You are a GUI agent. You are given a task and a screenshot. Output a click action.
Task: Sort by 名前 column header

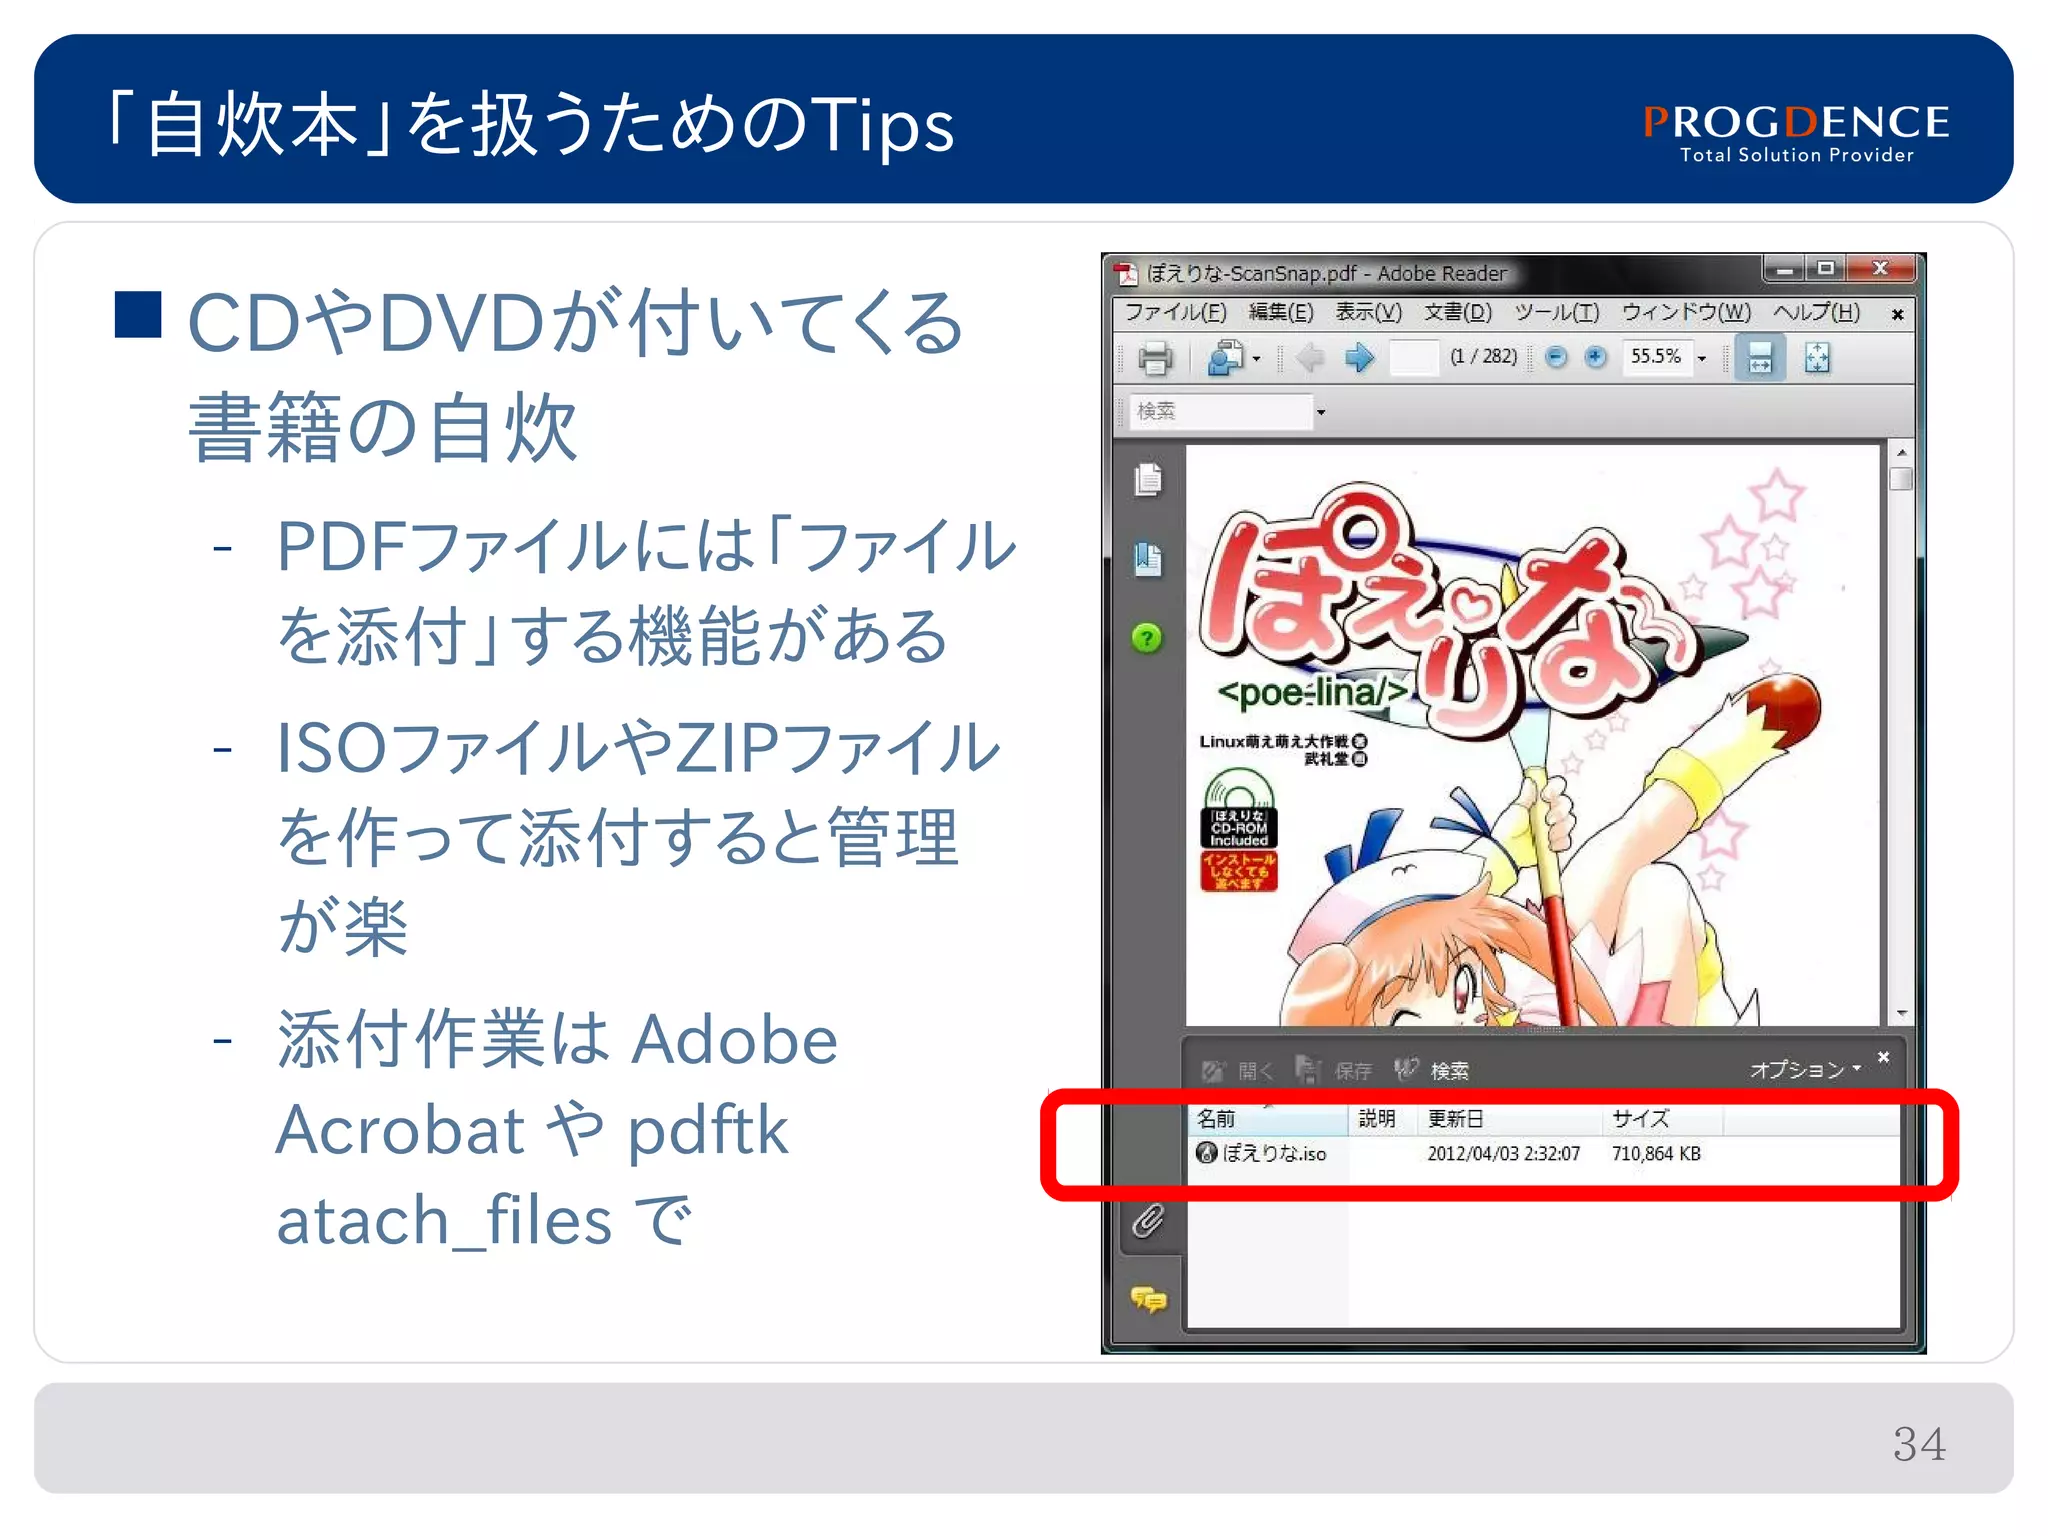tap(1268, 1119)
